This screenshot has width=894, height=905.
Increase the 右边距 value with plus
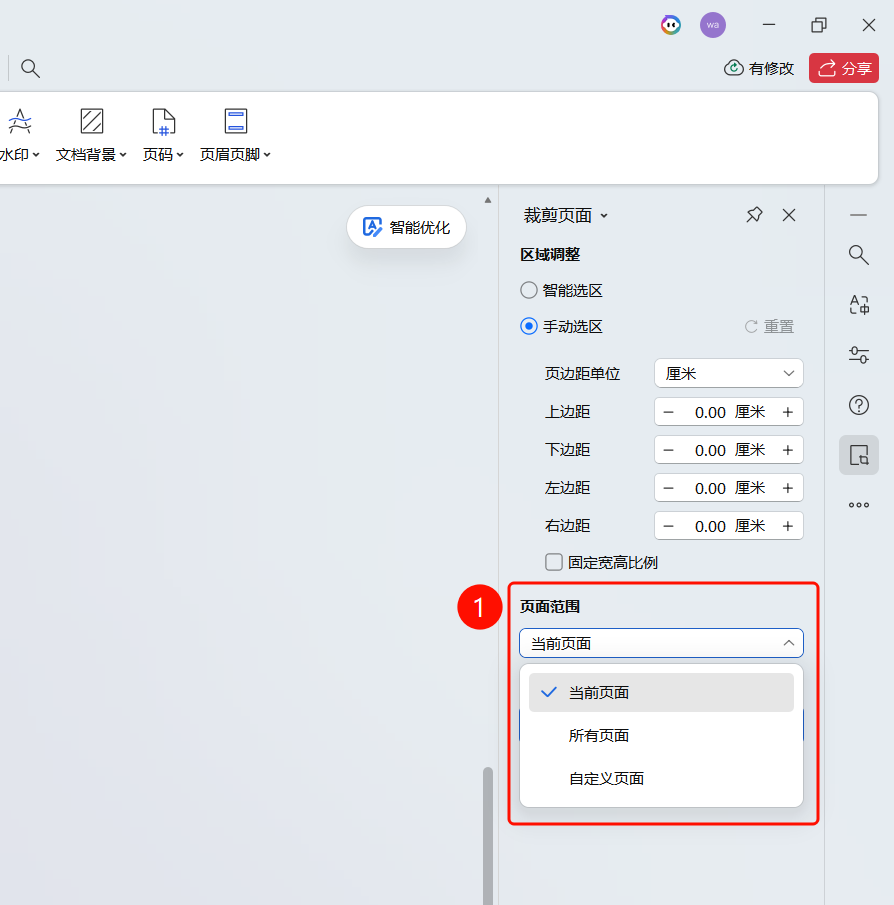(x=788, y=526)
